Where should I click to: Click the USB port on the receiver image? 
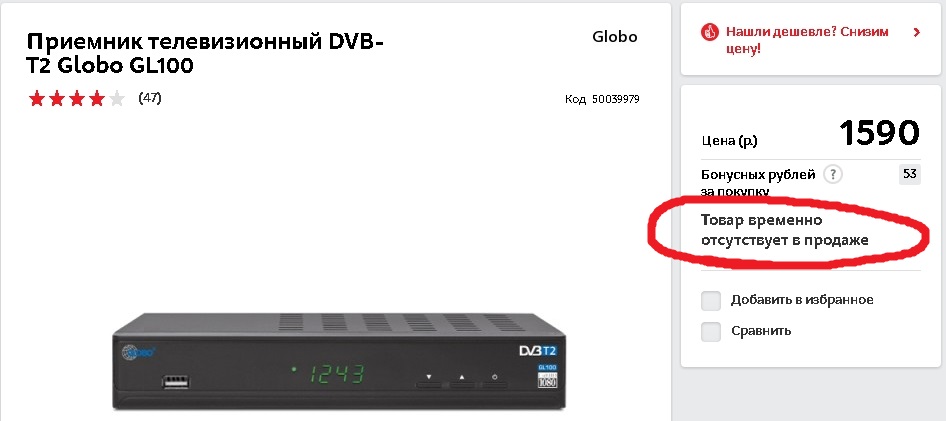(x=176, y=381)
